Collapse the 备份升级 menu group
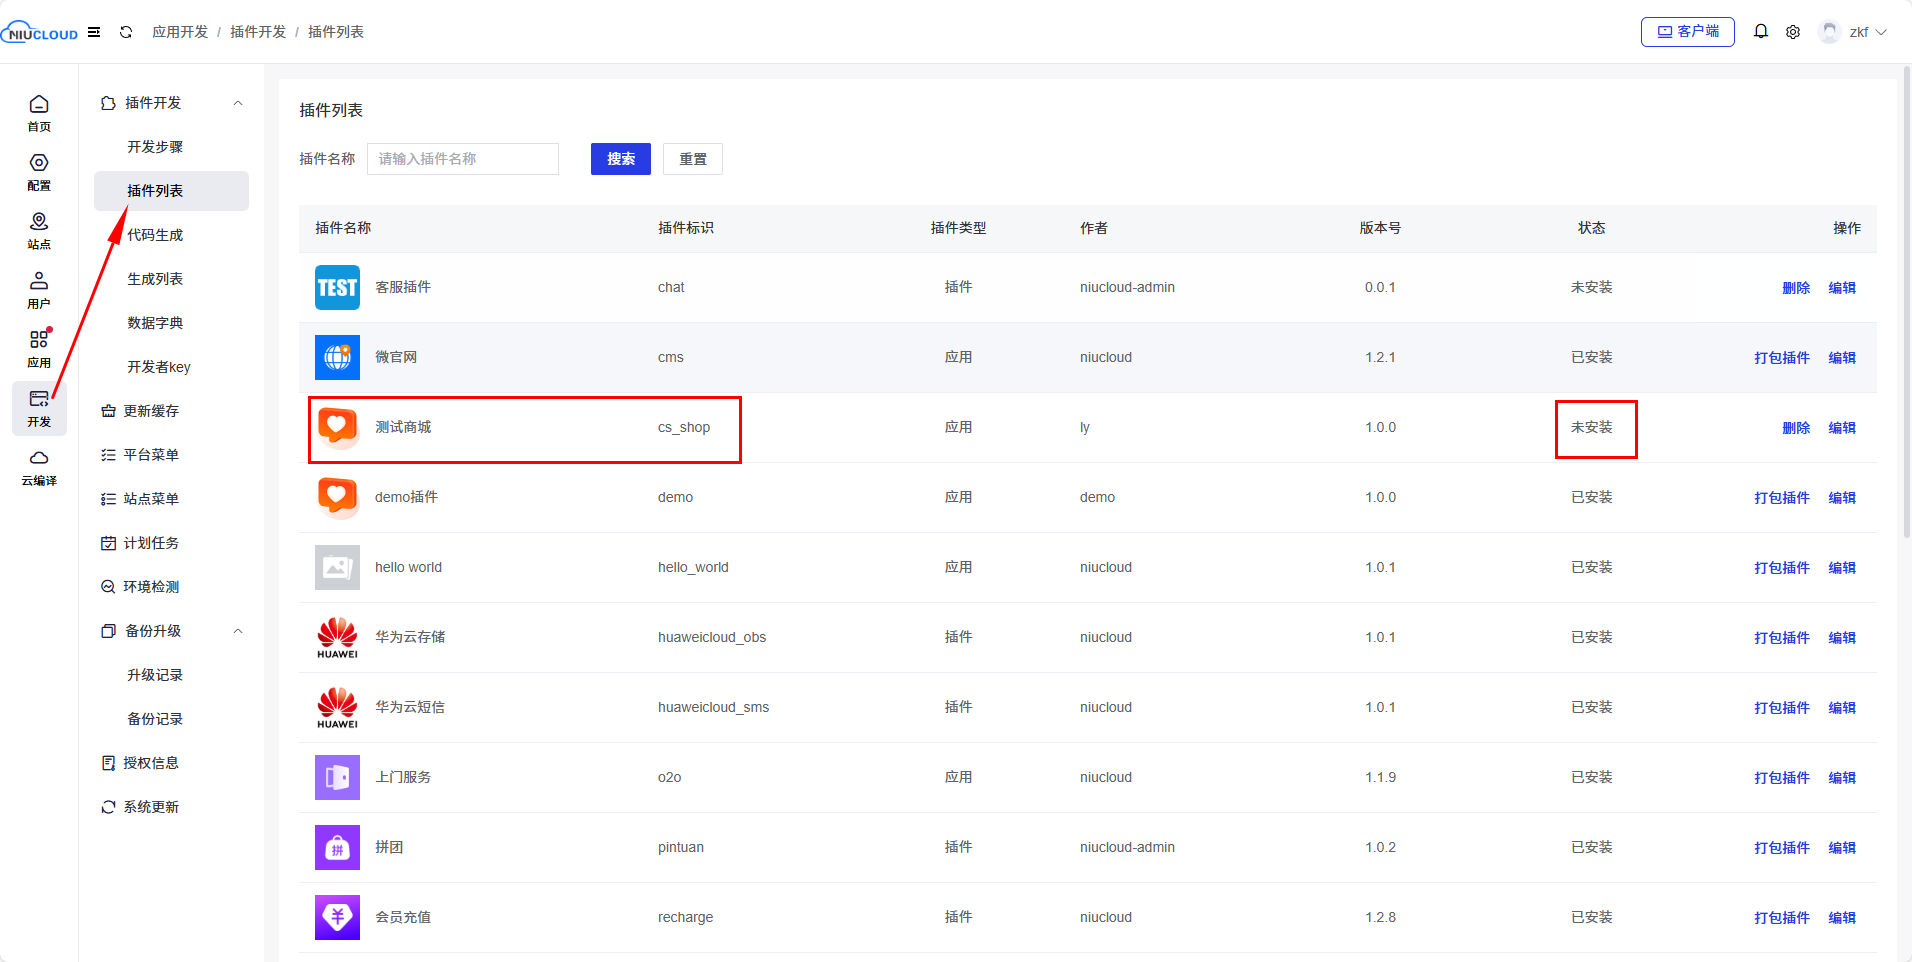The height and width of the screenshot is (962, 1912). coord(238,631)
